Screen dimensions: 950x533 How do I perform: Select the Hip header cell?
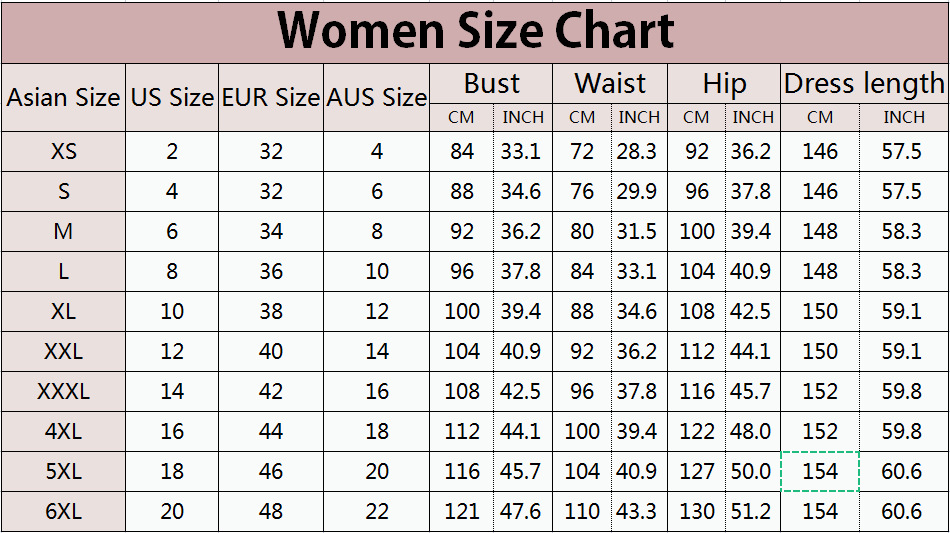[724, 83]
